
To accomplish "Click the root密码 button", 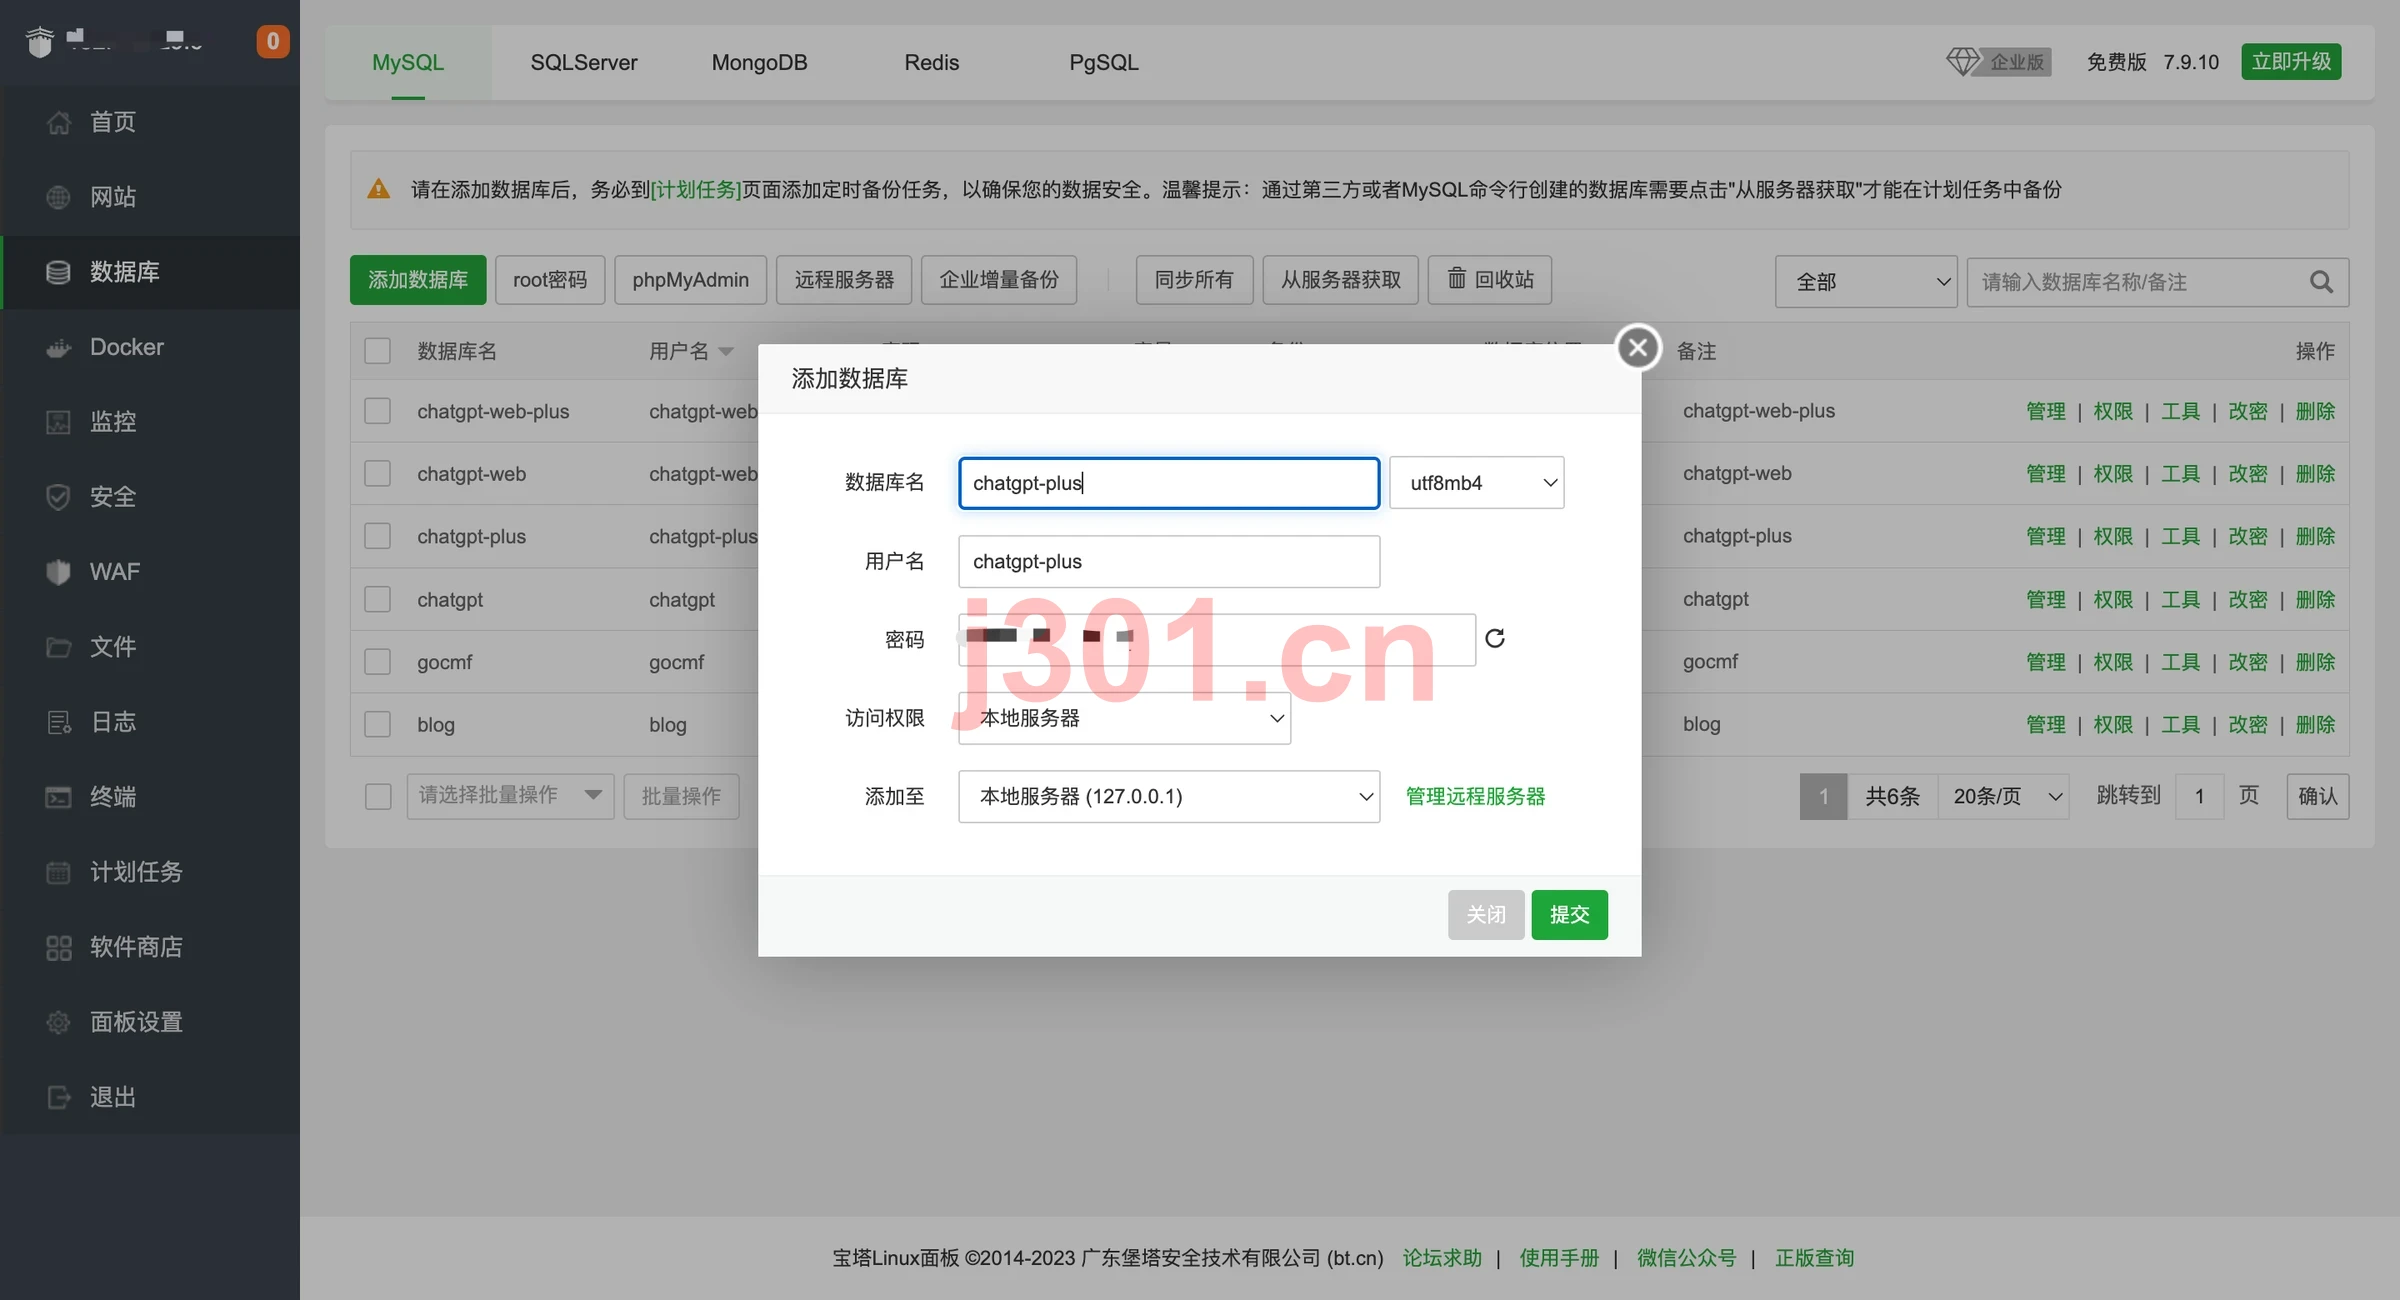I will (550, 279).
